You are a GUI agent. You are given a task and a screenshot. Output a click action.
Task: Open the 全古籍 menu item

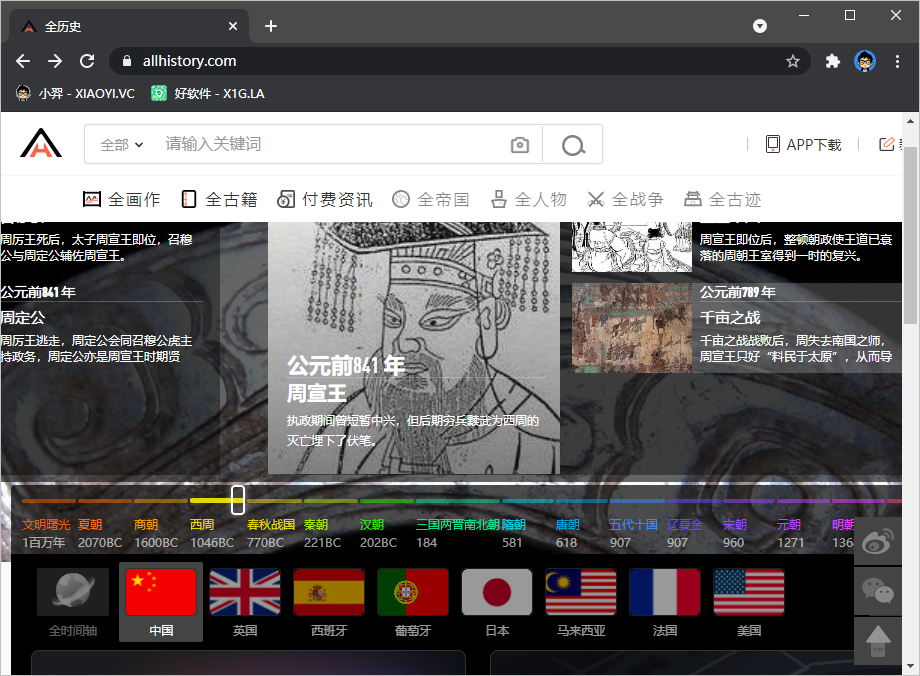click(219, 200)
